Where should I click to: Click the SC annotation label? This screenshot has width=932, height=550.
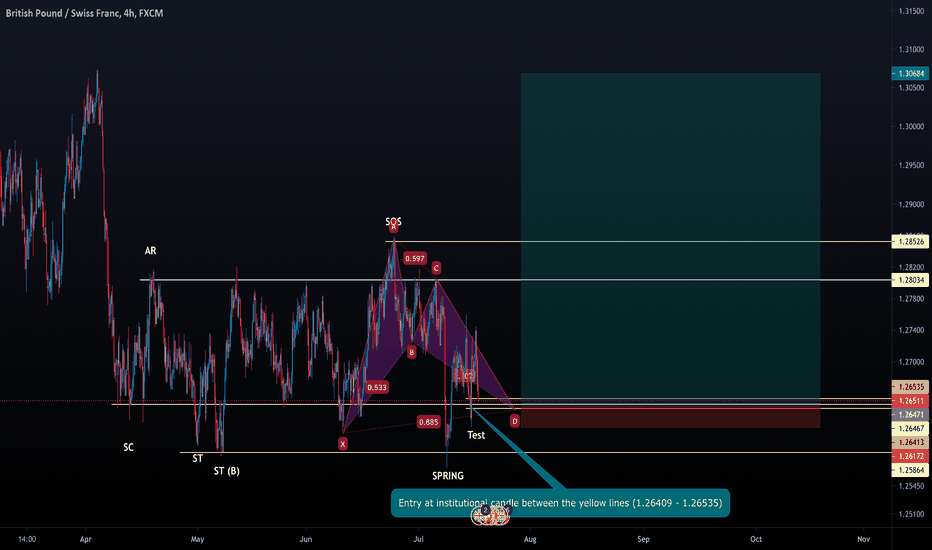pos(128,447)
